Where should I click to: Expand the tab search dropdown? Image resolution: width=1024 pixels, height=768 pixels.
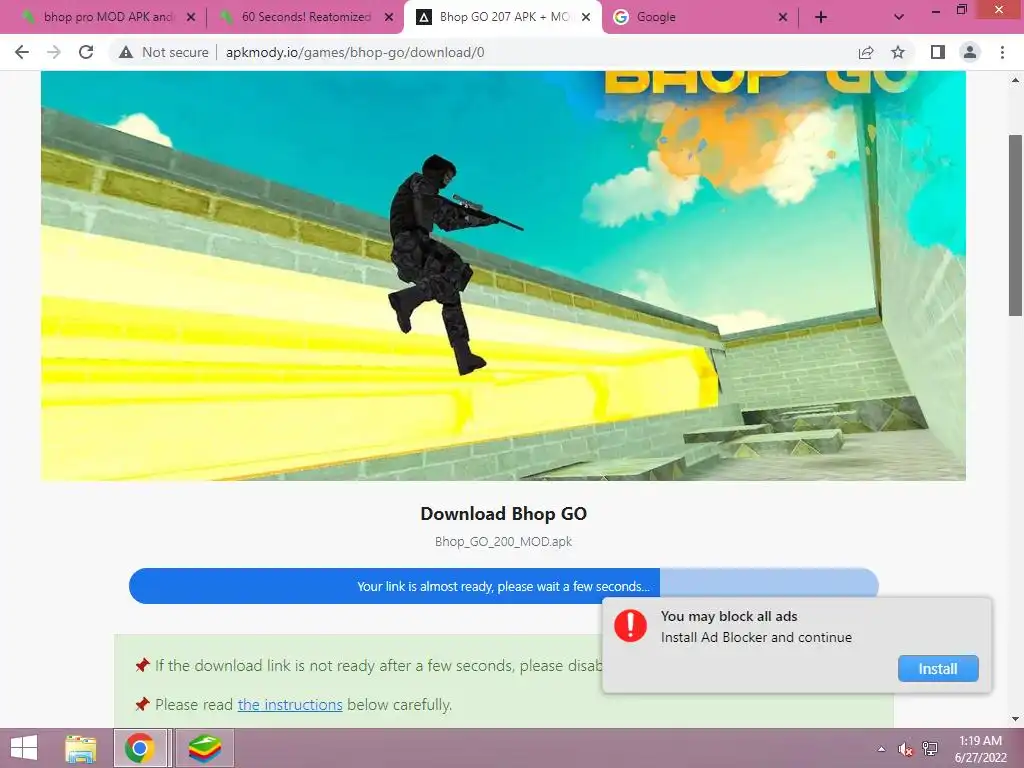899,18
